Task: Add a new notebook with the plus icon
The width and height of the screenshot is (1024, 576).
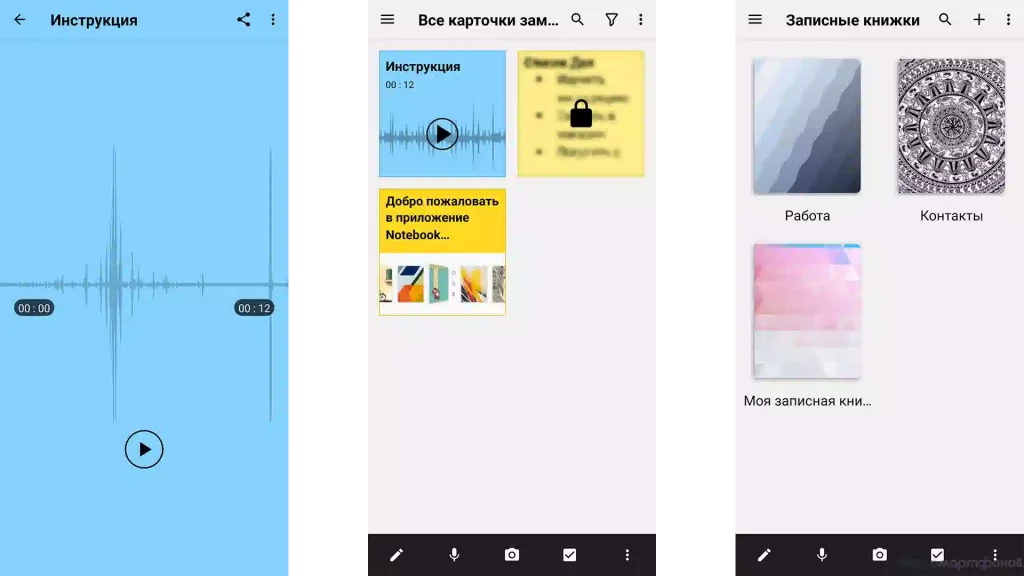Action: coord(979,20)
